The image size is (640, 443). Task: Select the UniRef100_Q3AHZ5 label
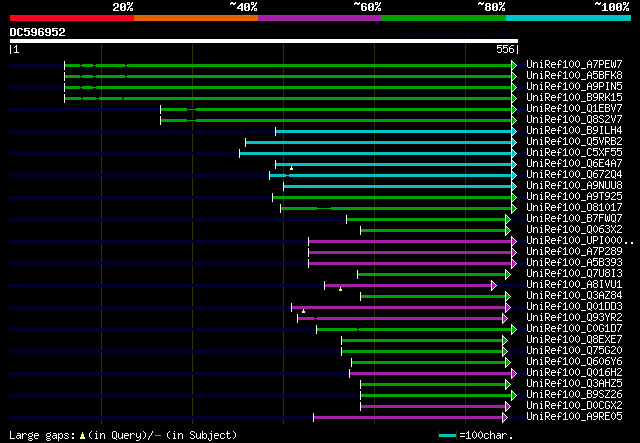[574, 384]
